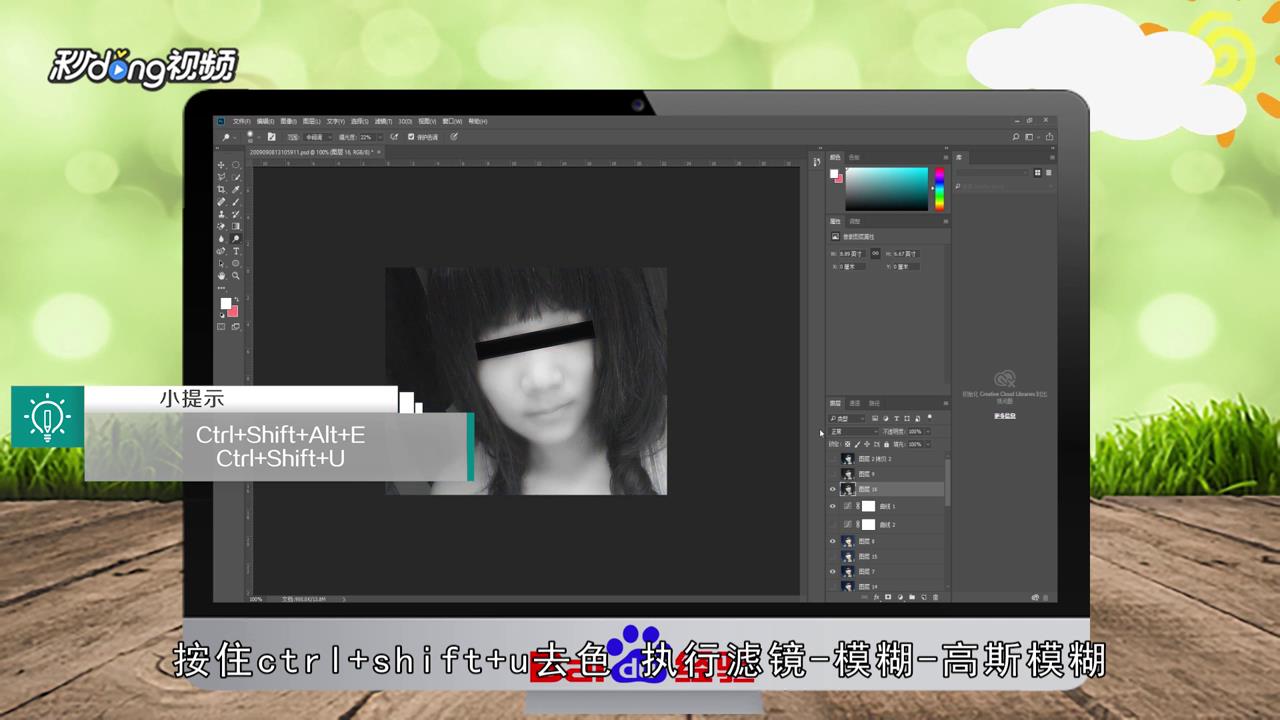Pick a color in the Color panel field
The image size is (1280, 720).
pos(887,189)
